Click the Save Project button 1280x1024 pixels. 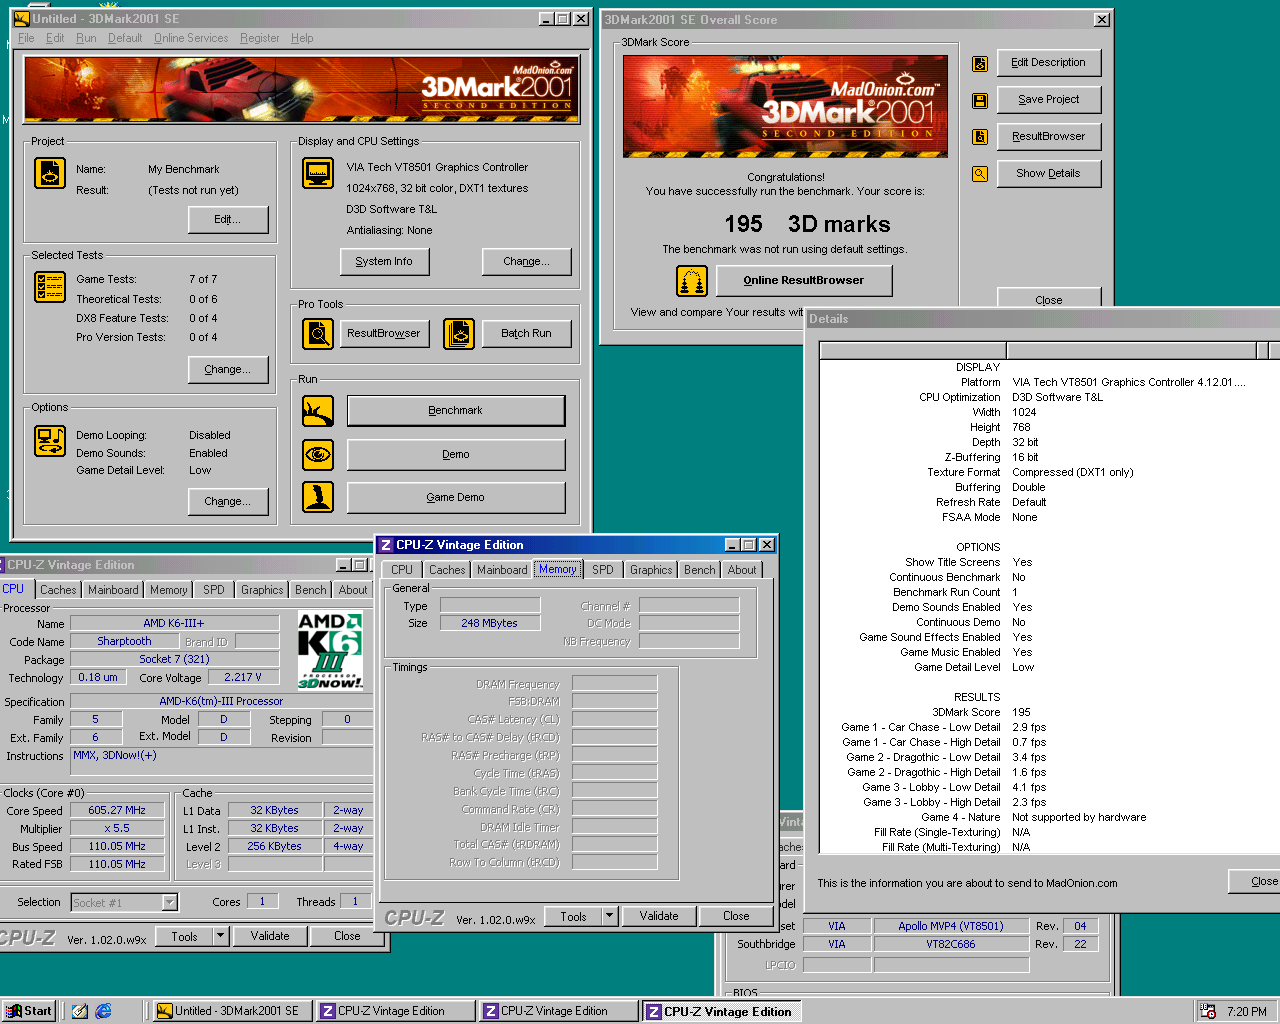pos(1048,99)
